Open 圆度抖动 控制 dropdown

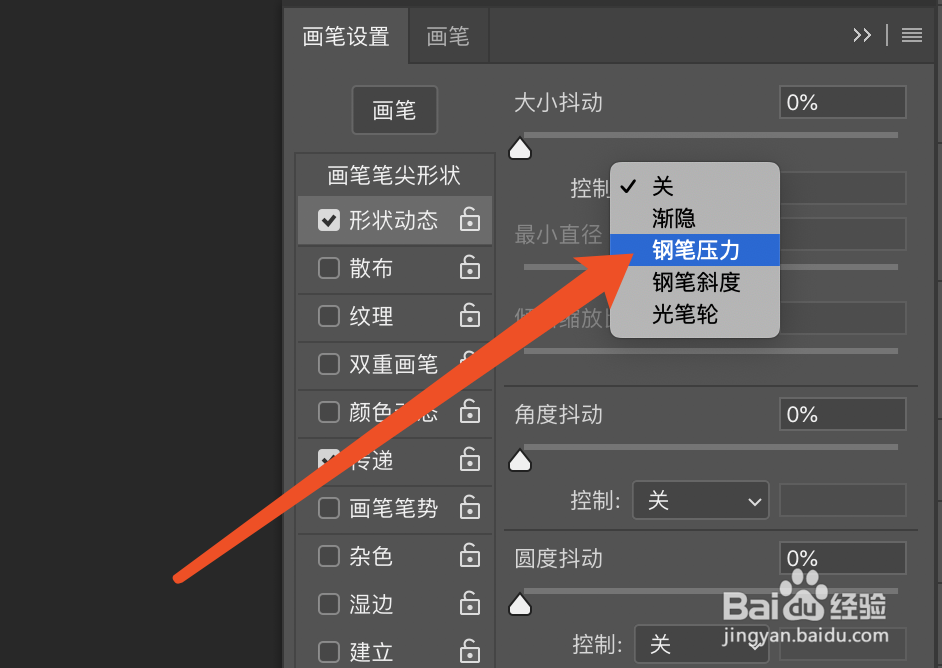coord(702,644)
